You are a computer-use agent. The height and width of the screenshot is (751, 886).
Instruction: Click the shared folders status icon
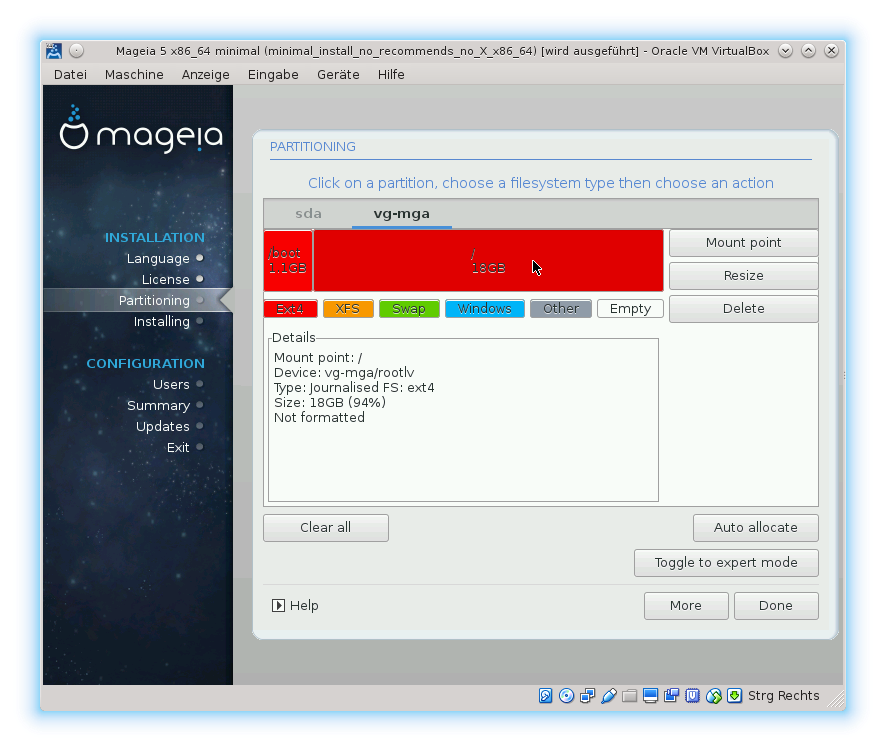629,696
